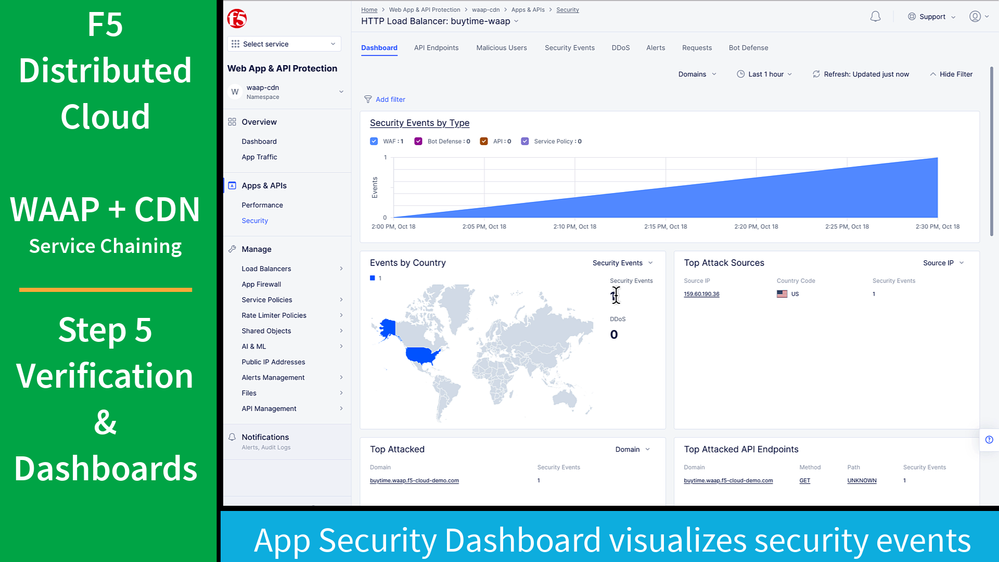The image size is (999, 562).
Task: Toggle the Service Policy legend checkbox
Action: click(525, 141)
